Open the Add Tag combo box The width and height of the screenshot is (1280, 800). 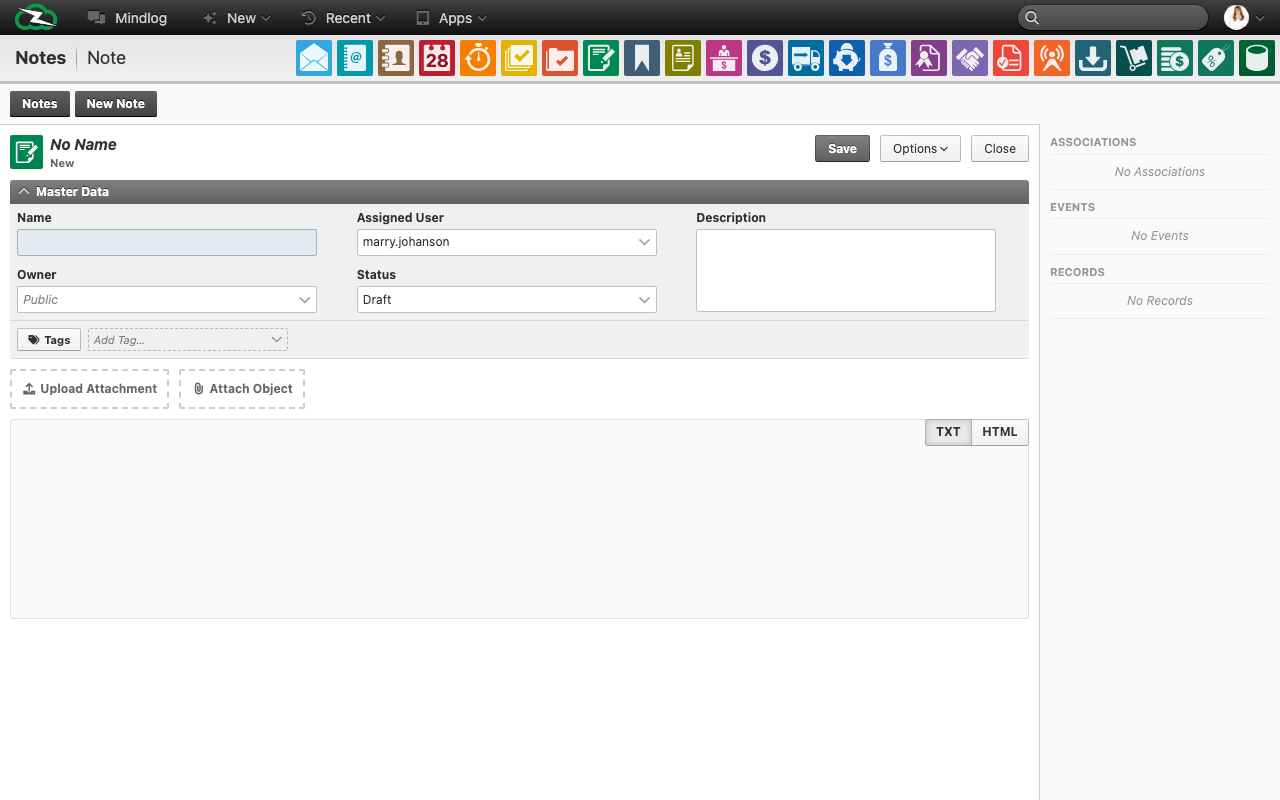point(188,340)
